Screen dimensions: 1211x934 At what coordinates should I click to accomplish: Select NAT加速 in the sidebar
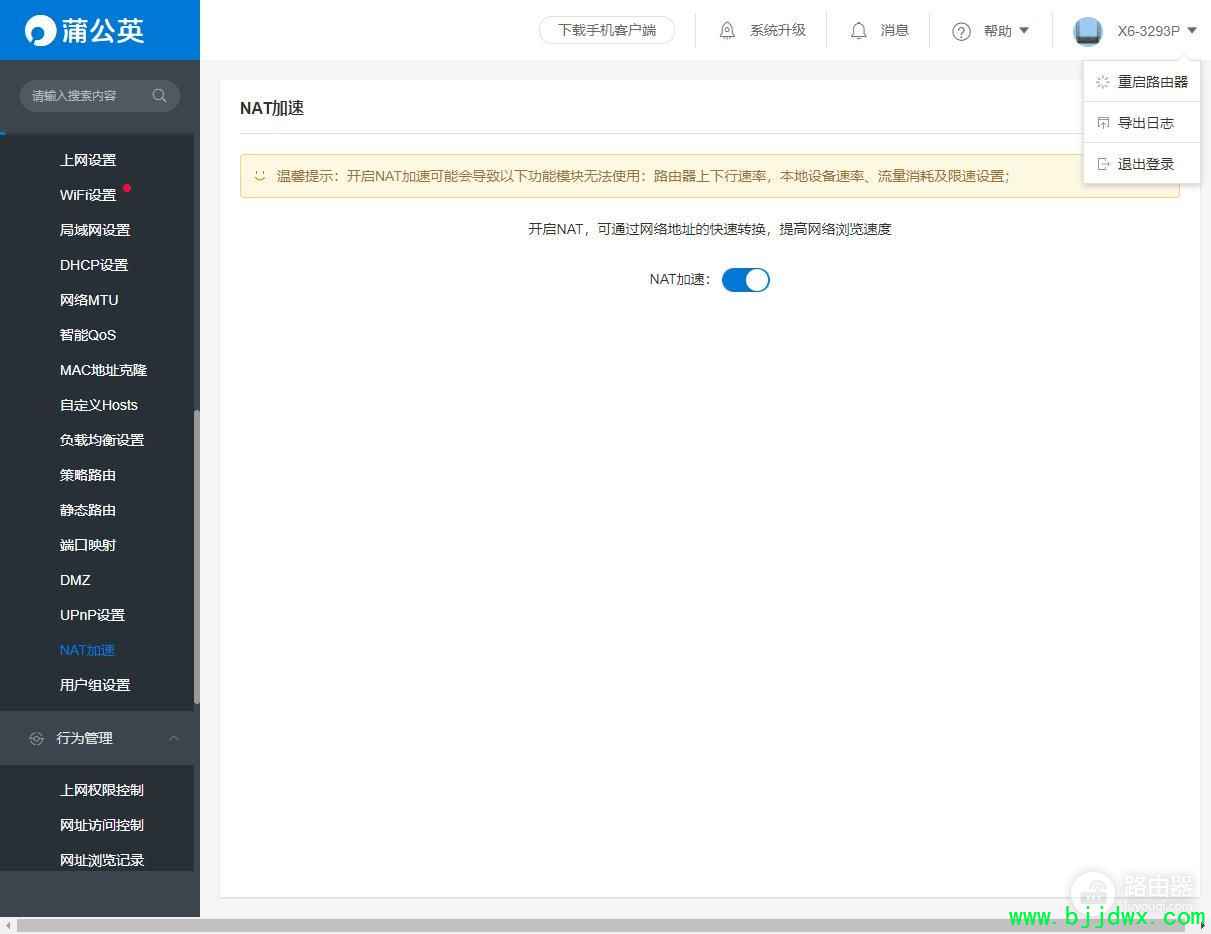coord(87,650)
